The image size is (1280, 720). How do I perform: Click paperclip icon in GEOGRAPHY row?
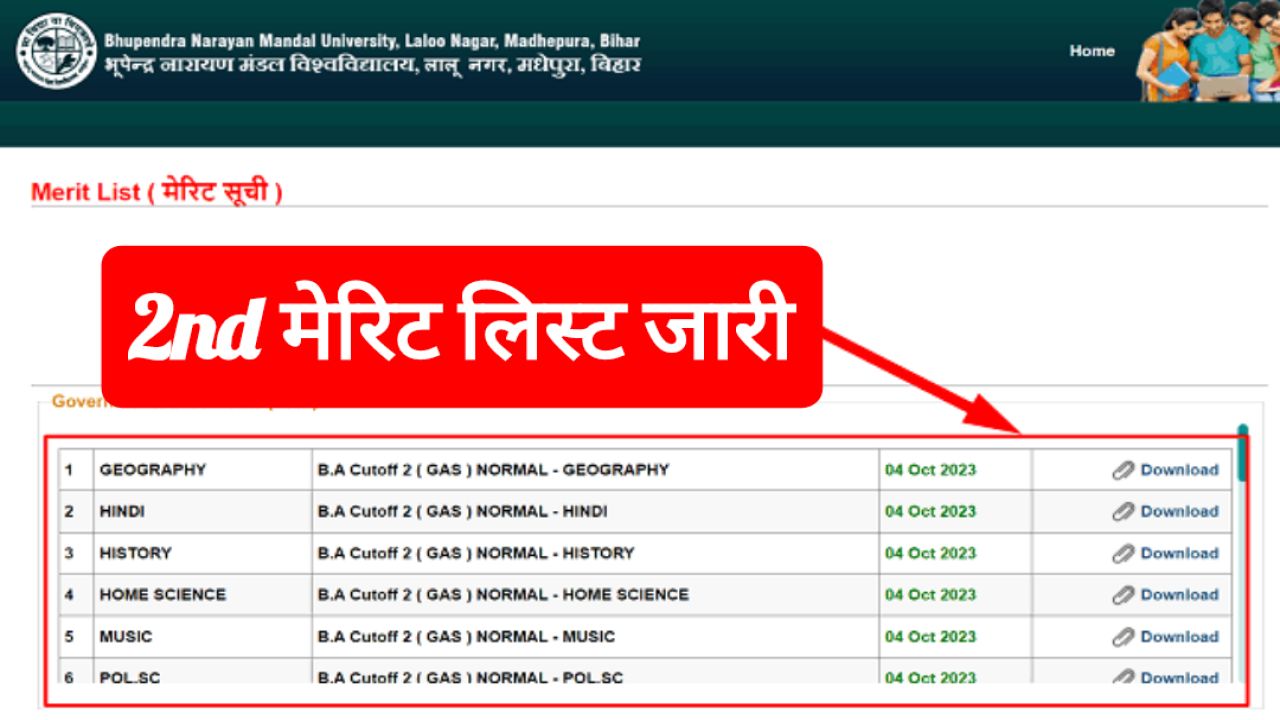tap(1123, 470)
